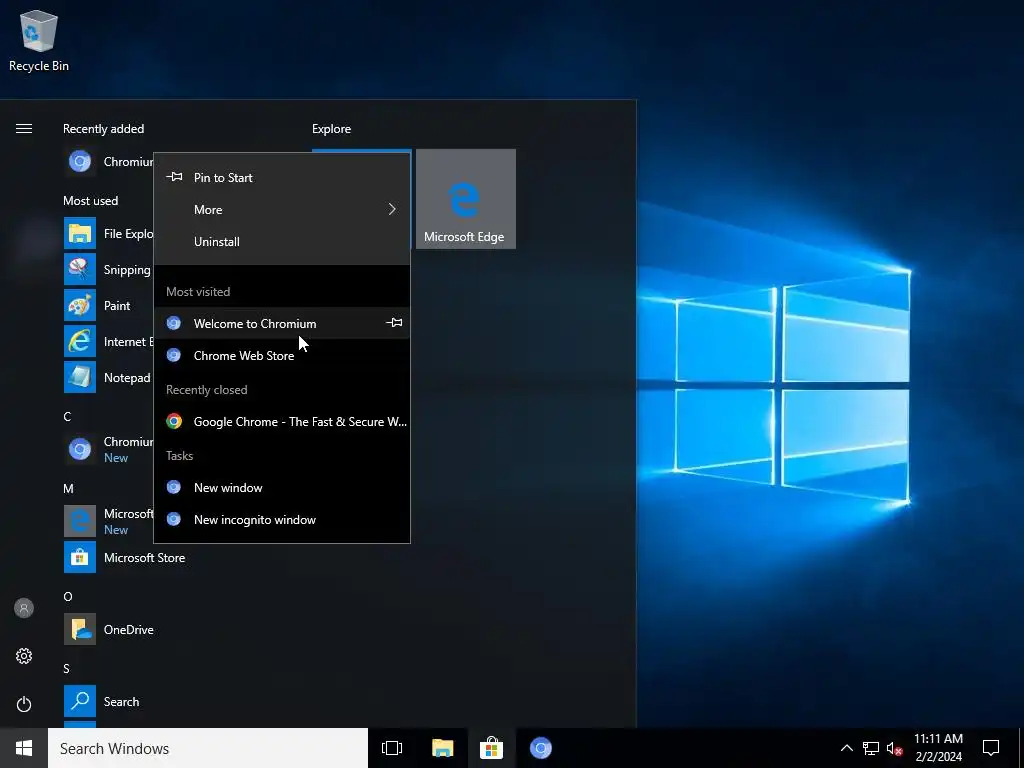
Task: Launch Chromium under Recently added
Action: point(108,161)
